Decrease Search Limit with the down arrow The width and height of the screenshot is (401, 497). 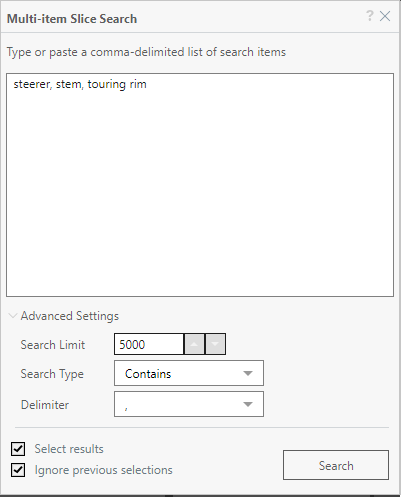coord(215,344)
